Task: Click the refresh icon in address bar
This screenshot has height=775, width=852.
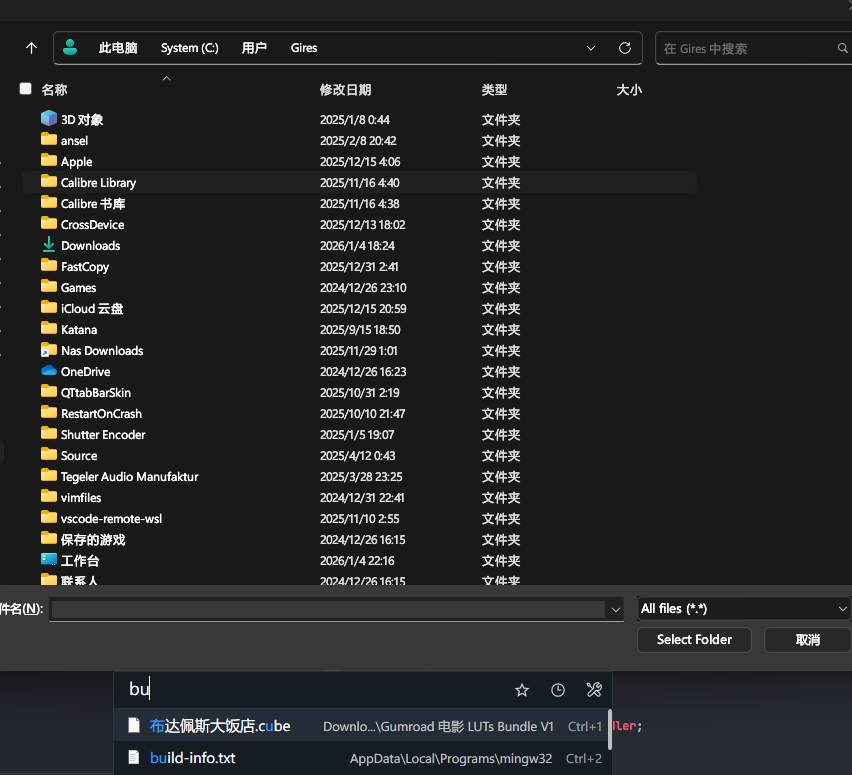Action: [625, 48]
